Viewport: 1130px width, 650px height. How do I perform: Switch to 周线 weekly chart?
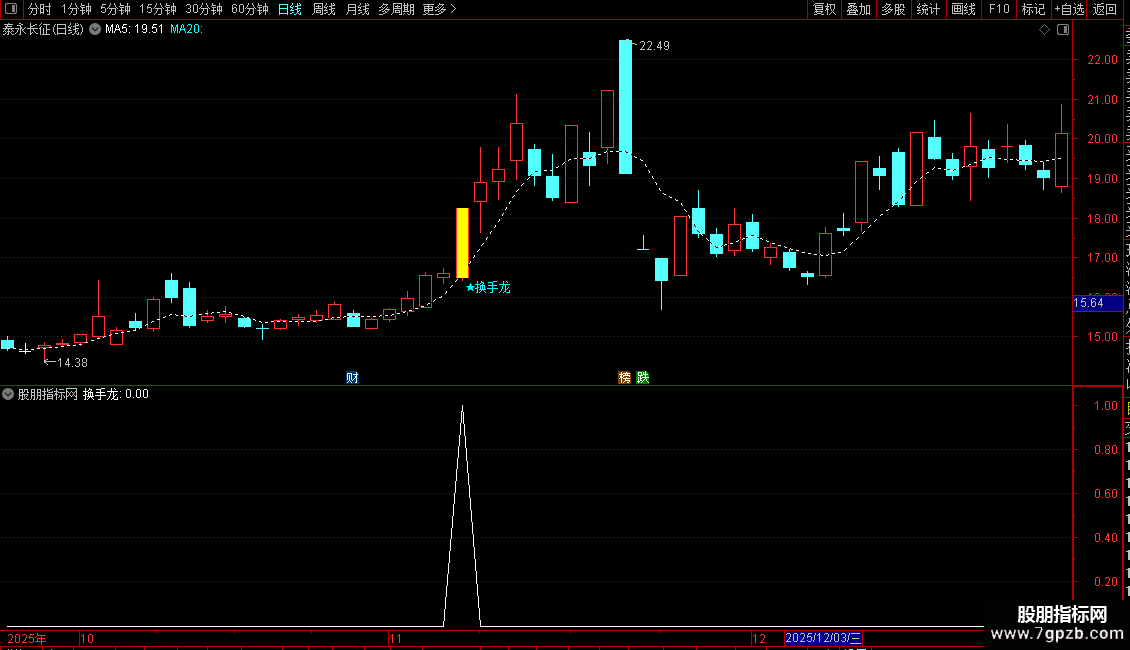(324, 9)
